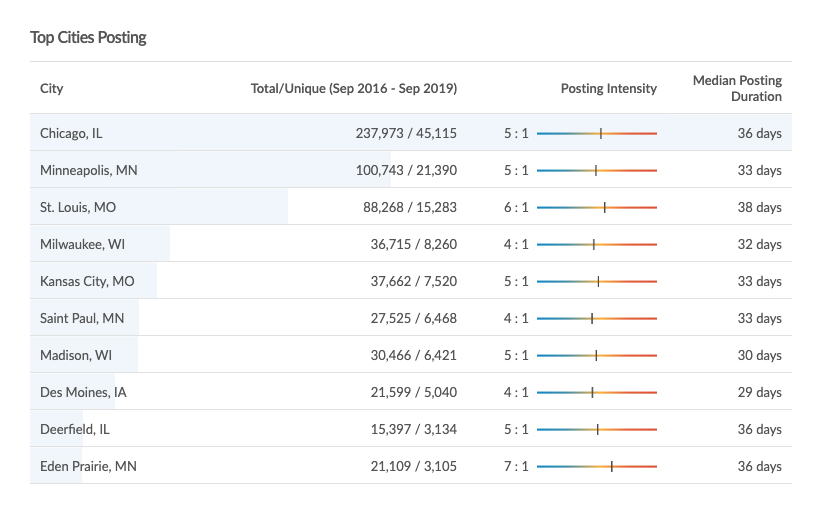Click Kansas City's posting intensity gradient bar
Screen dimensions: 822x514
point(597,282)
